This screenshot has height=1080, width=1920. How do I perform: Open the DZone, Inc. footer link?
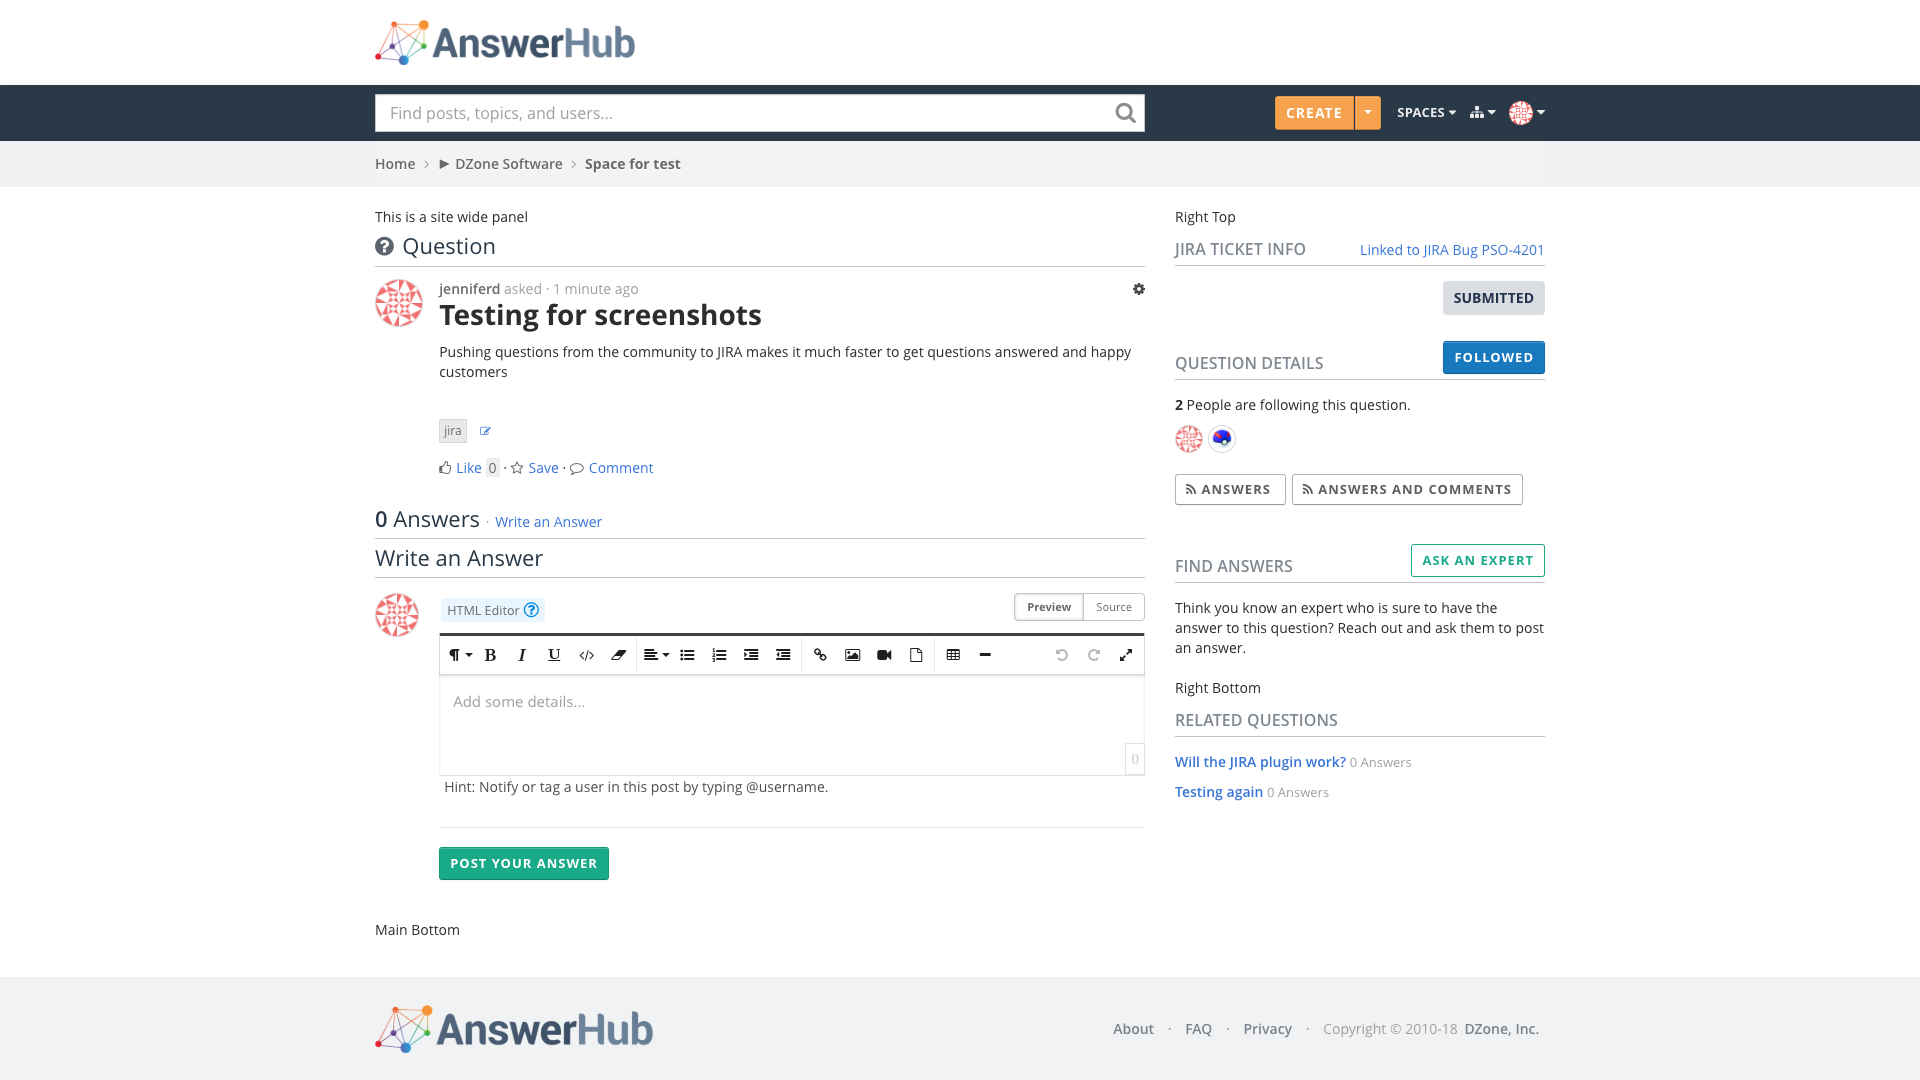(1501, 1029)
